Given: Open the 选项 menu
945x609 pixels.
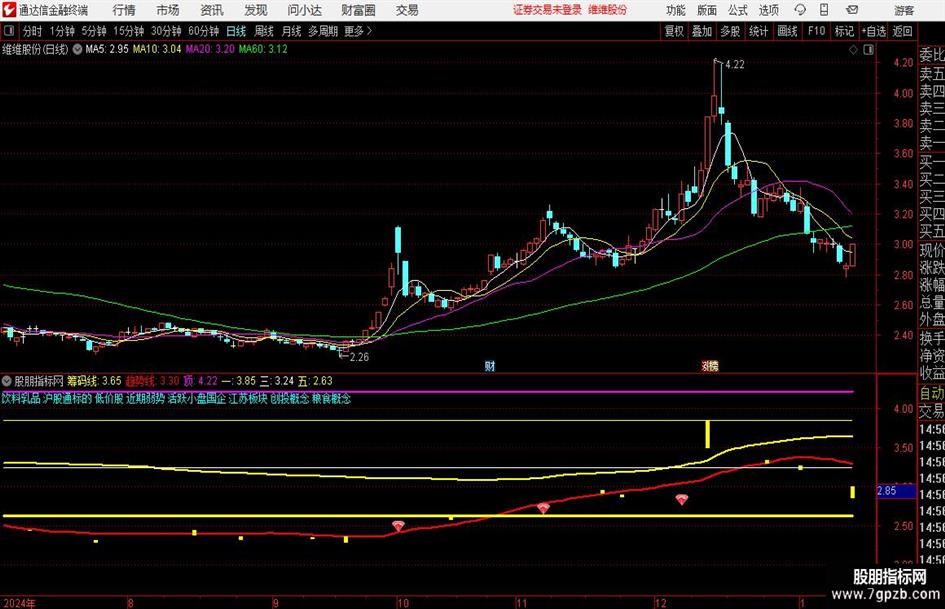Looking at the screenshot, I should tap(769, 10).
